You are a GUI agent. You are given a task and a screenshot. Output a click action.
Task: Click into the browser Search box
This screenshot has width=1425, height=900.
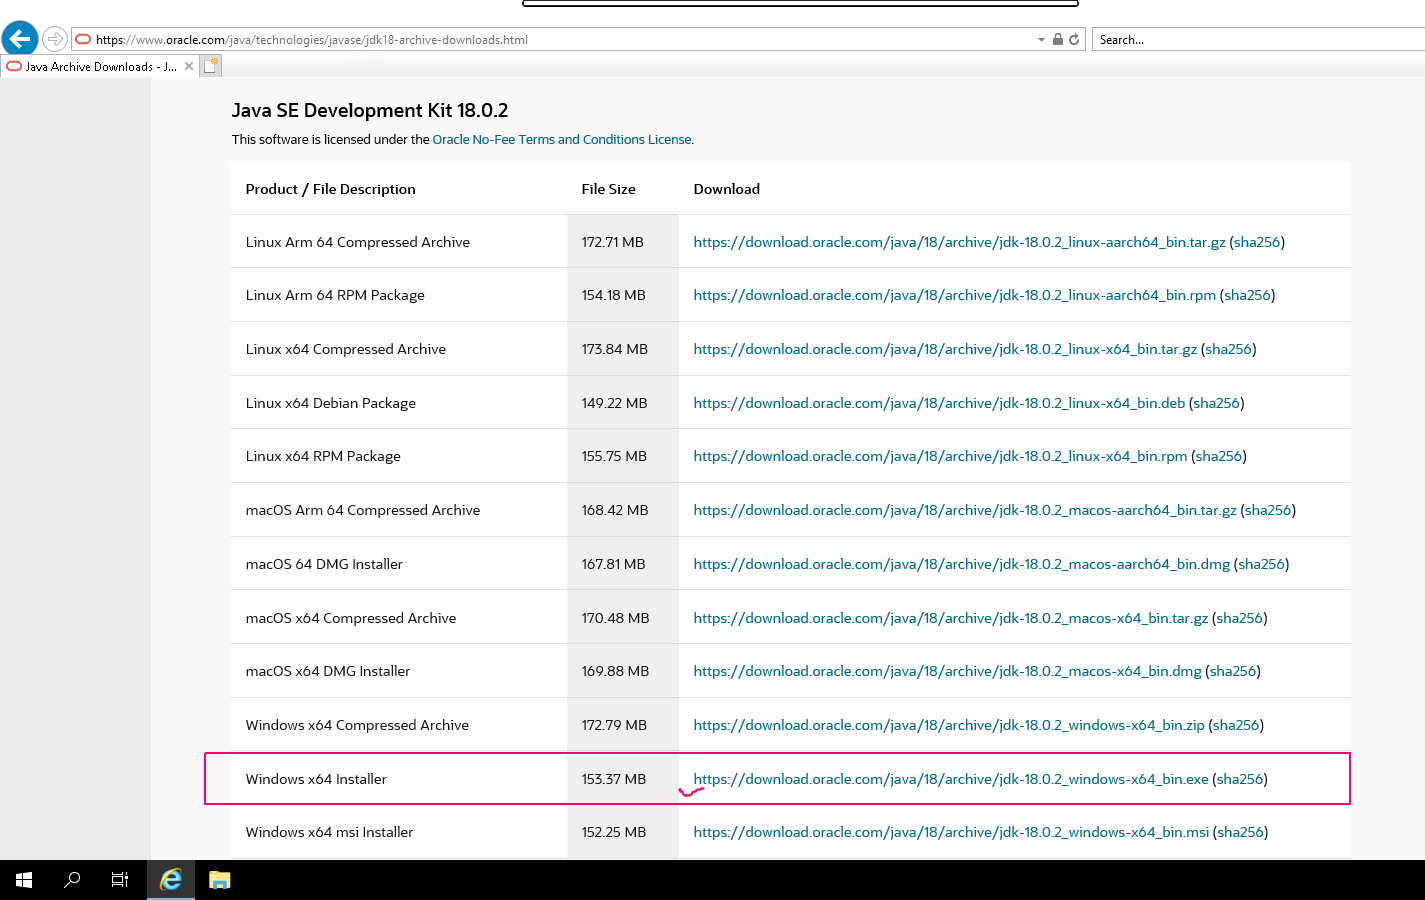(x=1260, y=40)
